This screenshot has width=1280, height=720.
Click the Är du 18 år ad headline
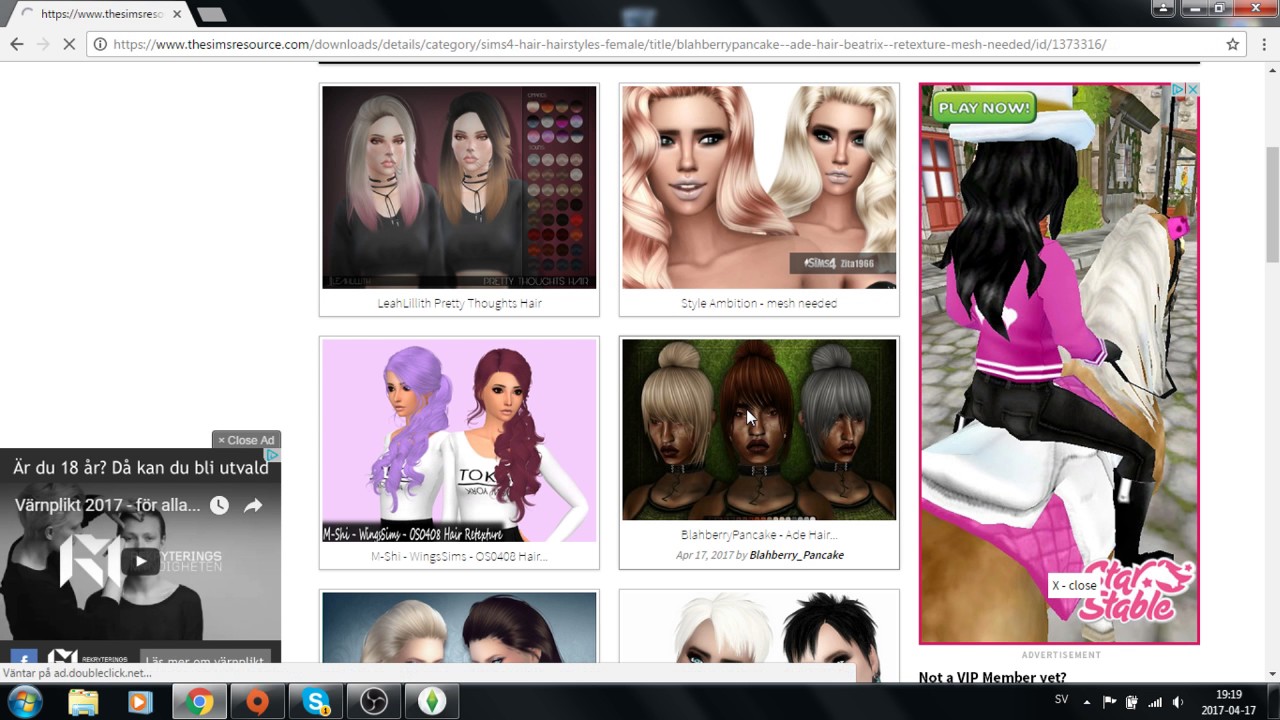(140, 467)
